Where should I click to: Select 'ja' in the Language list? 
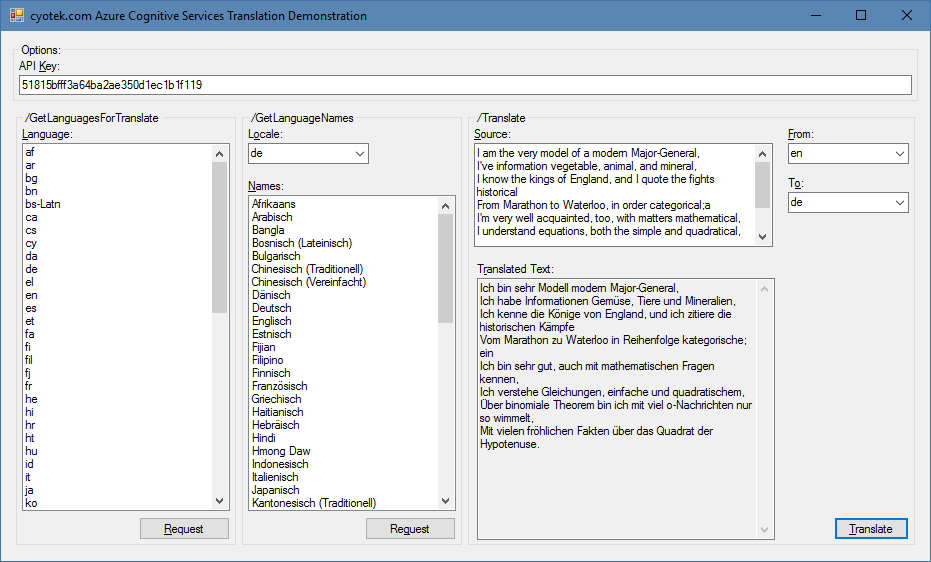118,491
